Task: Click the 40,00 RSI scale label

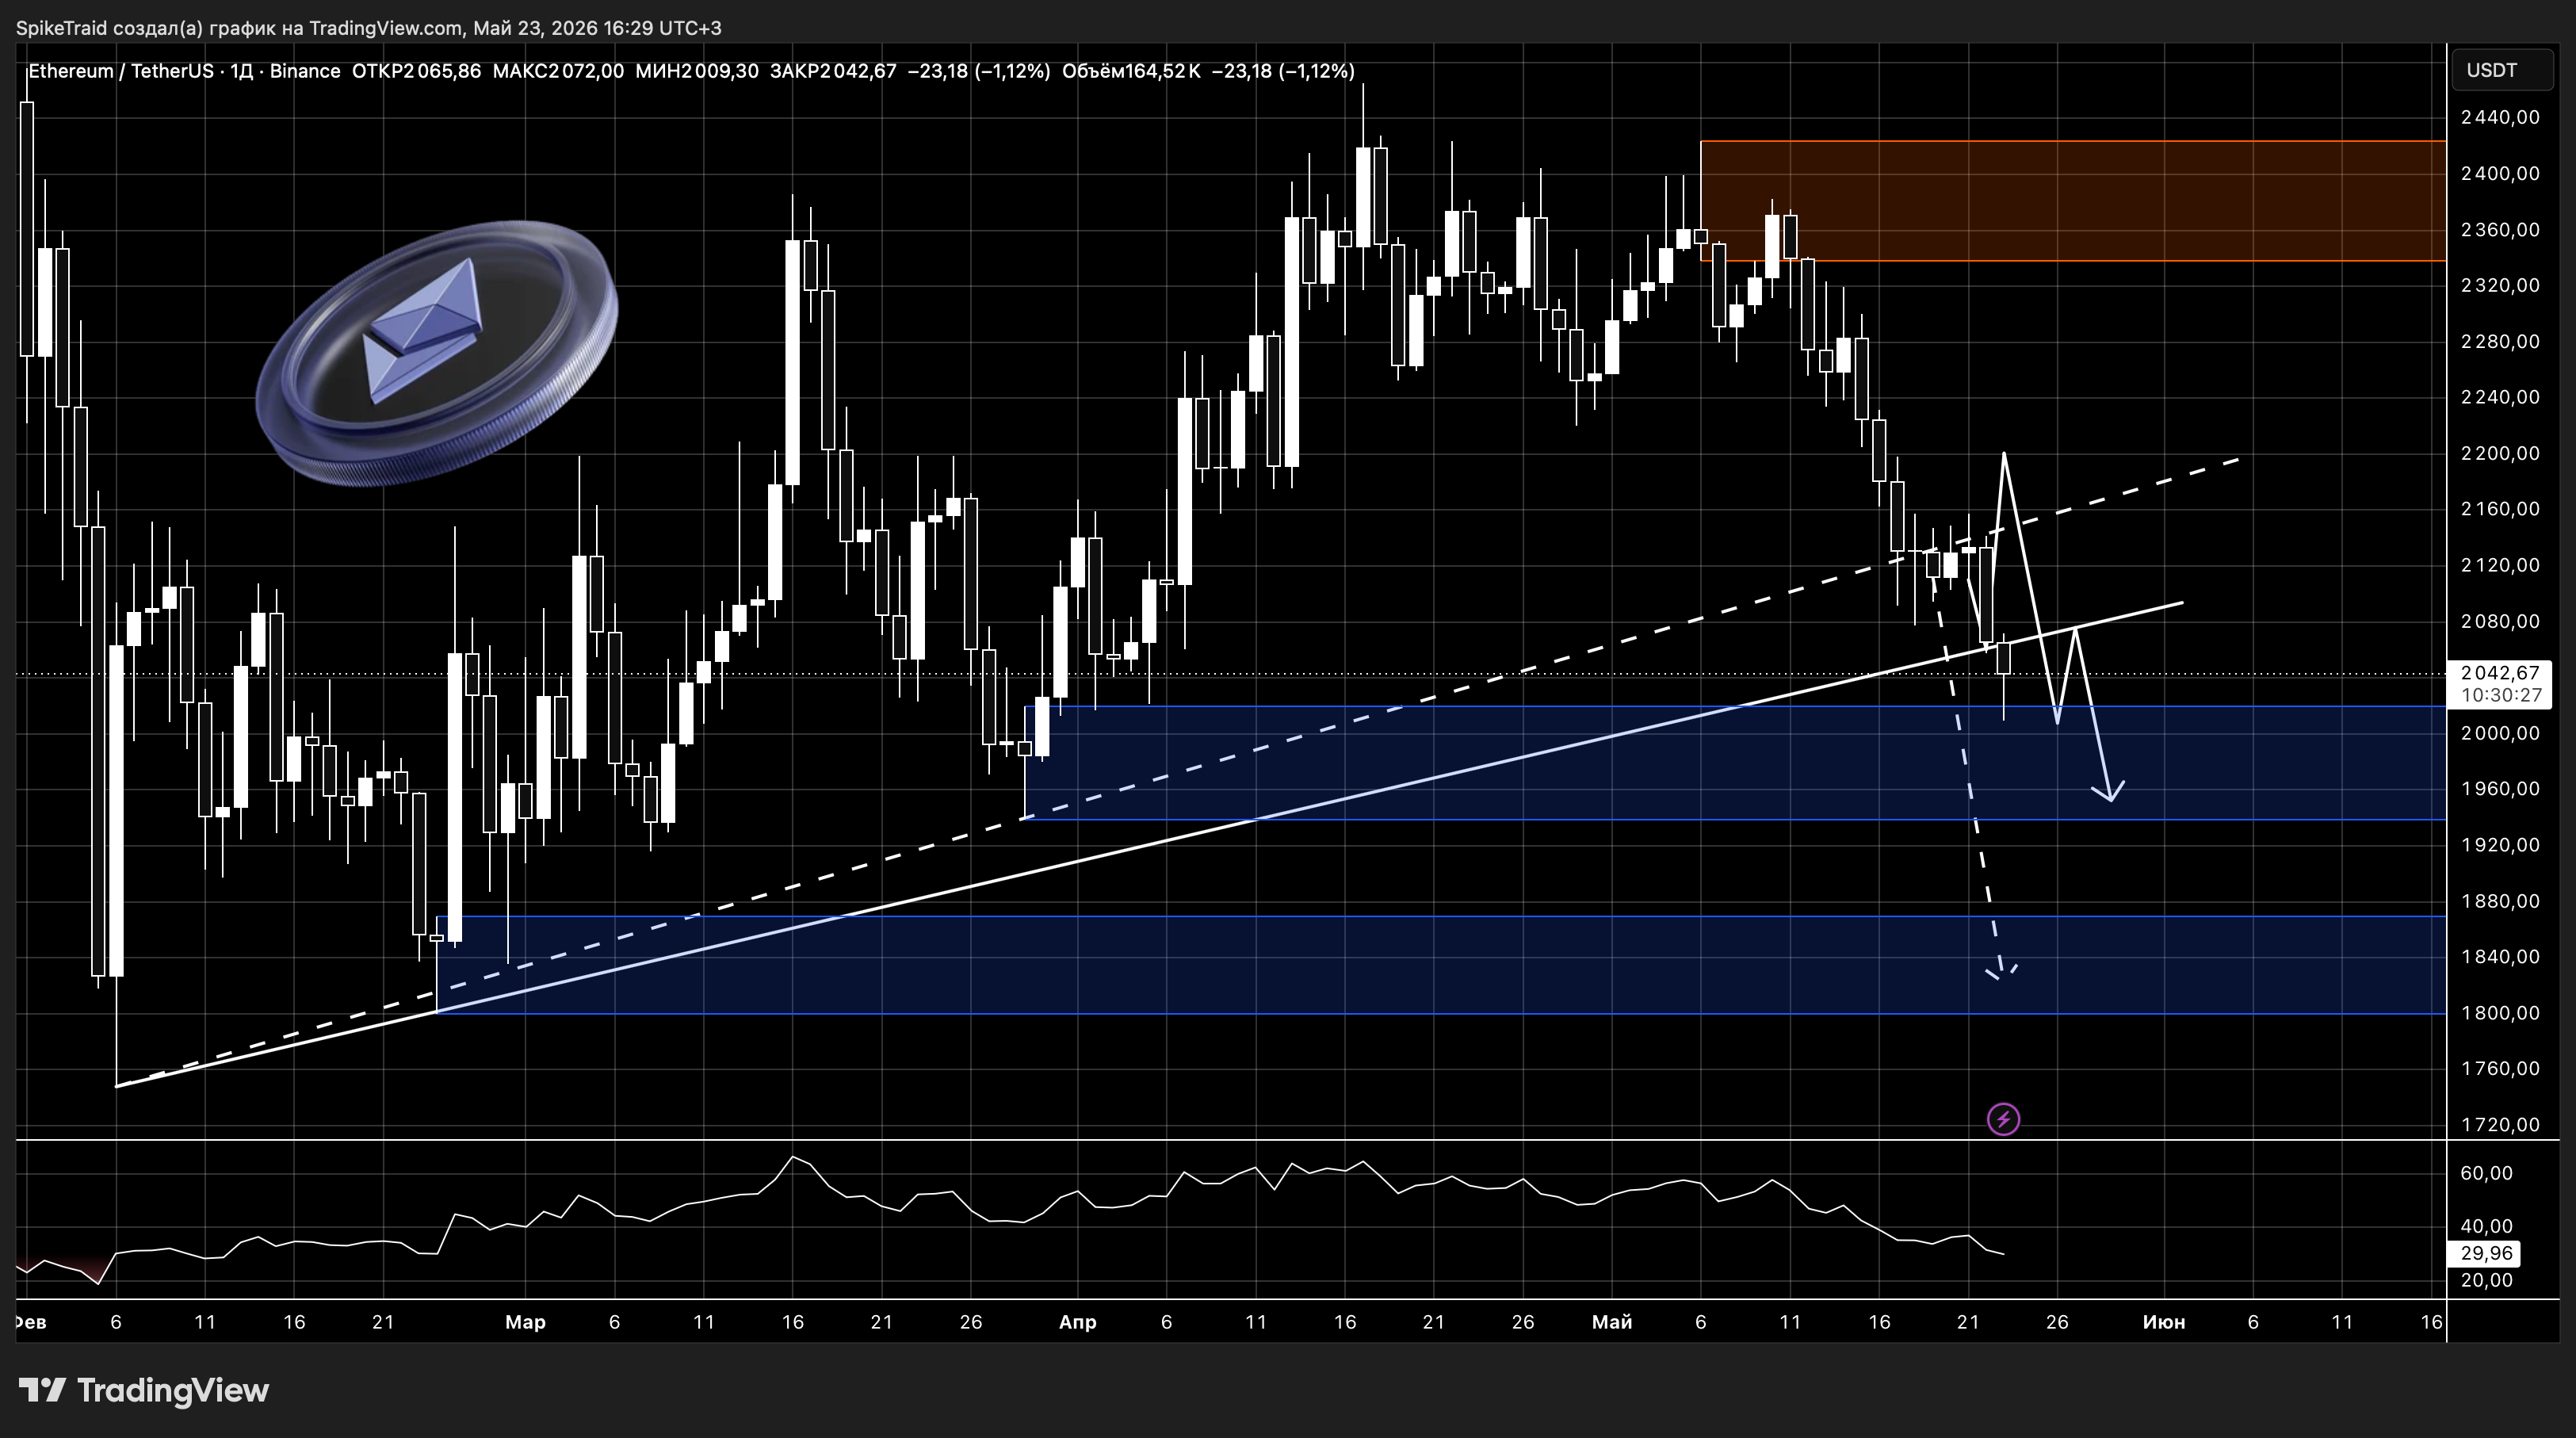Action: coord(2486,1226)
